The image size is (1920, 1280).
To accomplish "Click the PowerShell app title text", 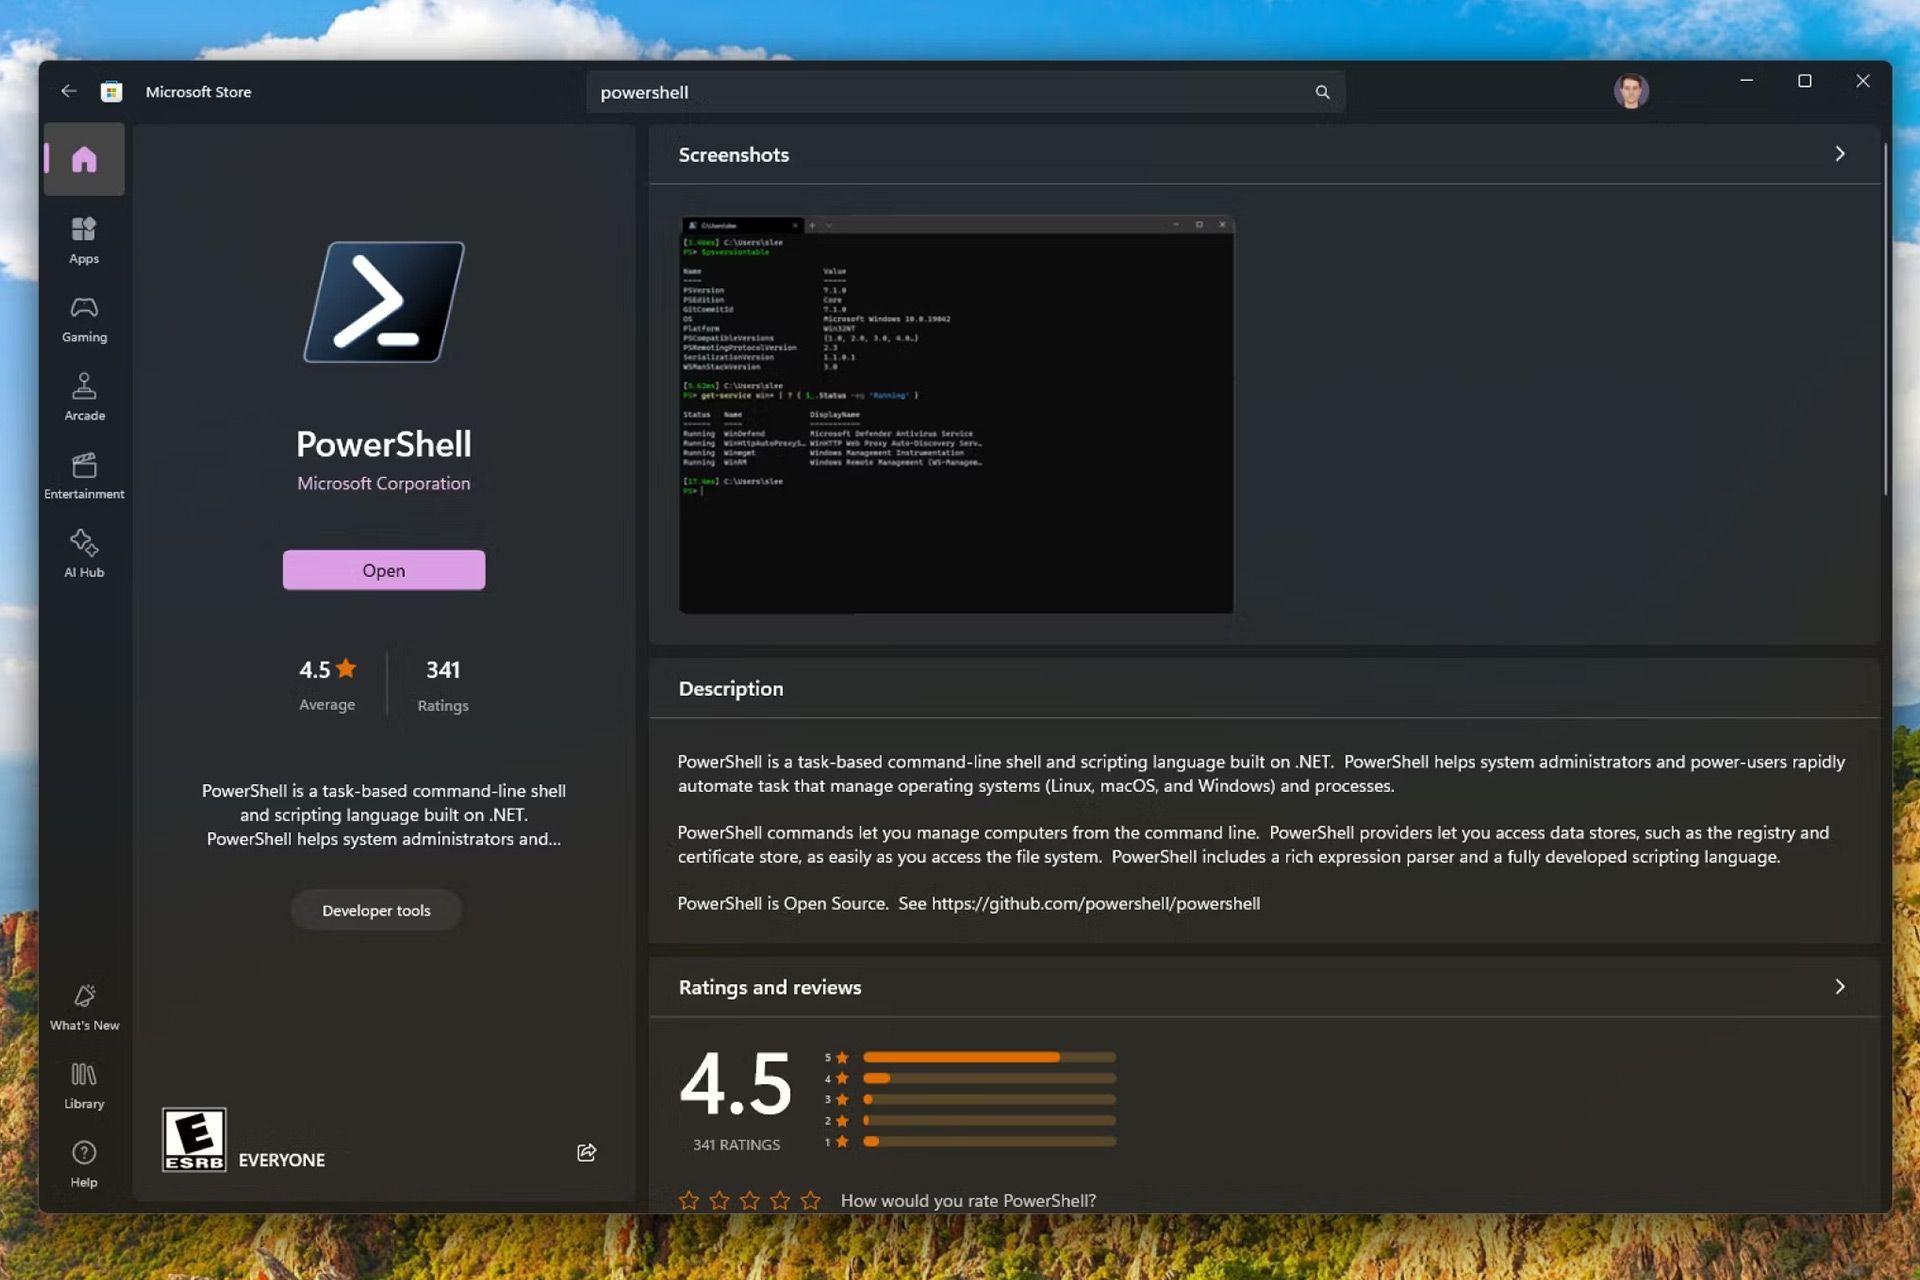I will (384, 444).
